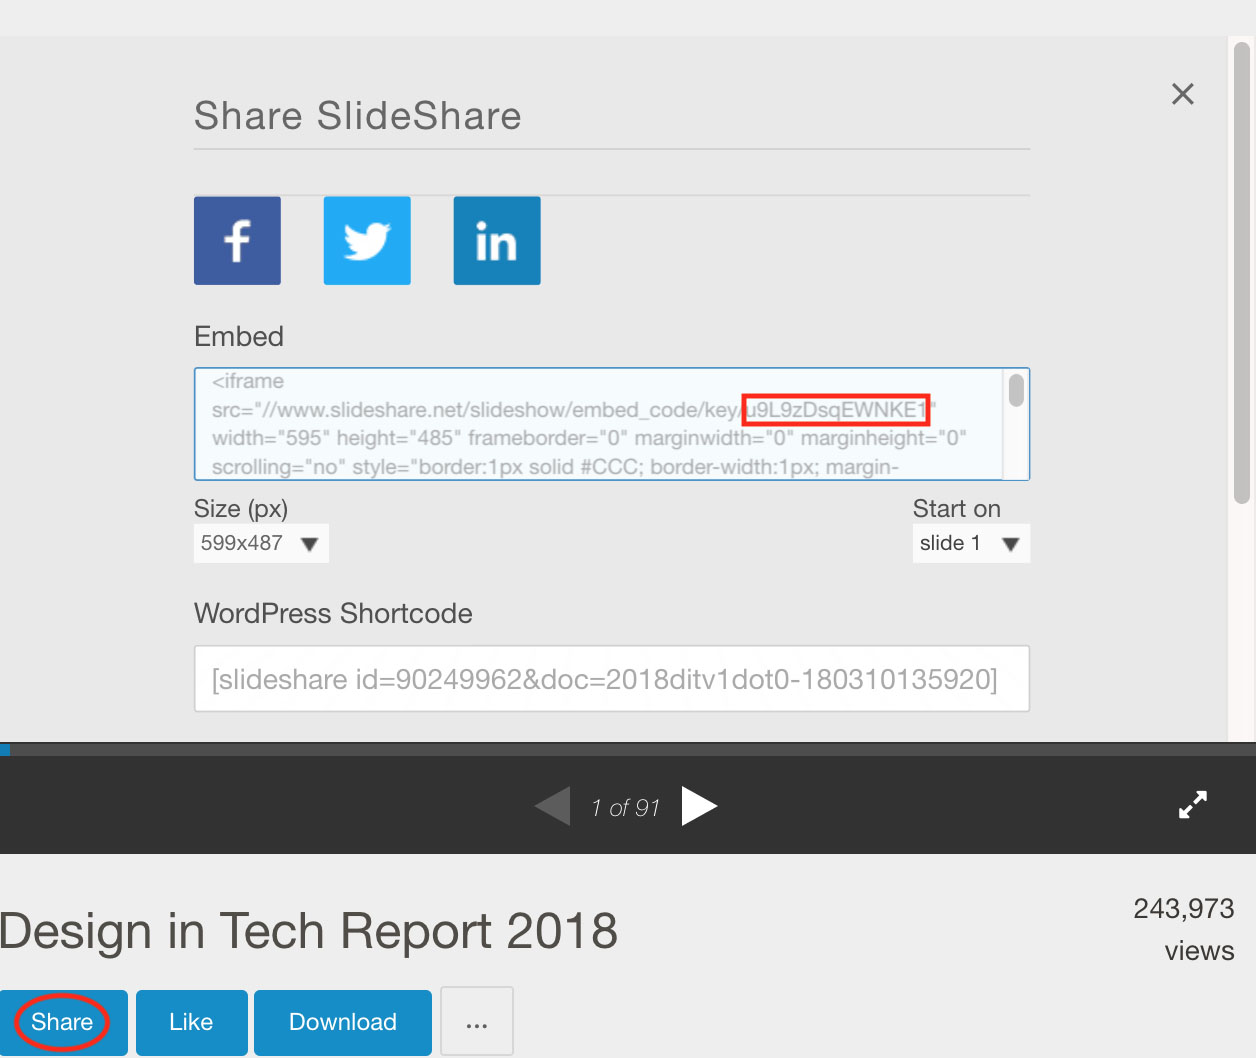1256x1058 pixels.
Task: Click the Like button
Action: 191,1022
